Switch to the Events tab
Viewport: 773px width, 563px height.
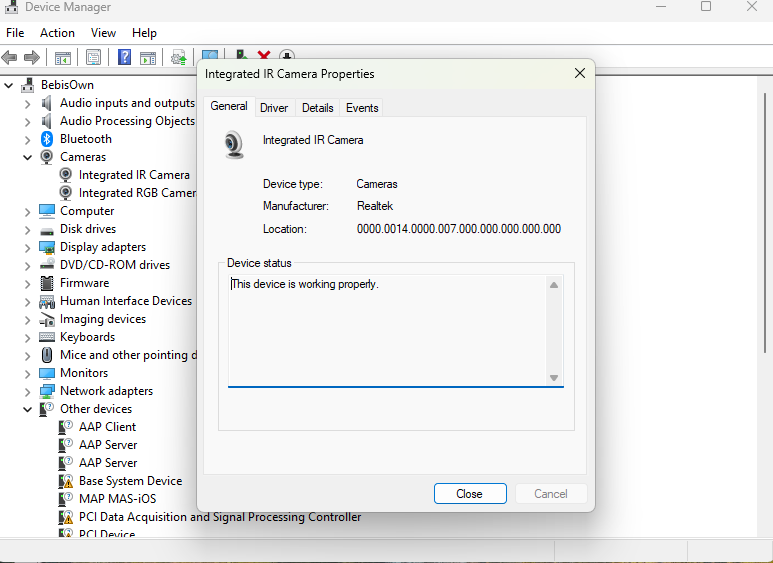point(362,108)
